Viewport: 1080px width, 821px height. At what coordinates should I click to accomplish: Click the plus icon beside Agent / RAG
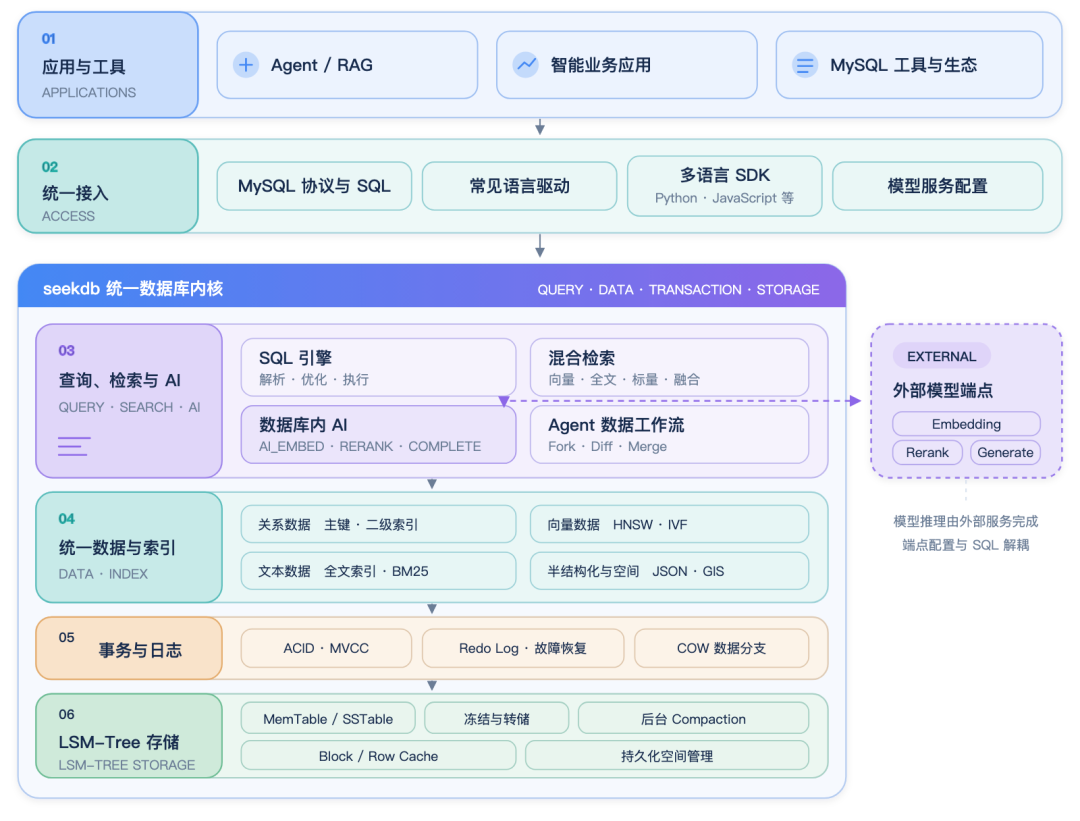tap(246, 65)
